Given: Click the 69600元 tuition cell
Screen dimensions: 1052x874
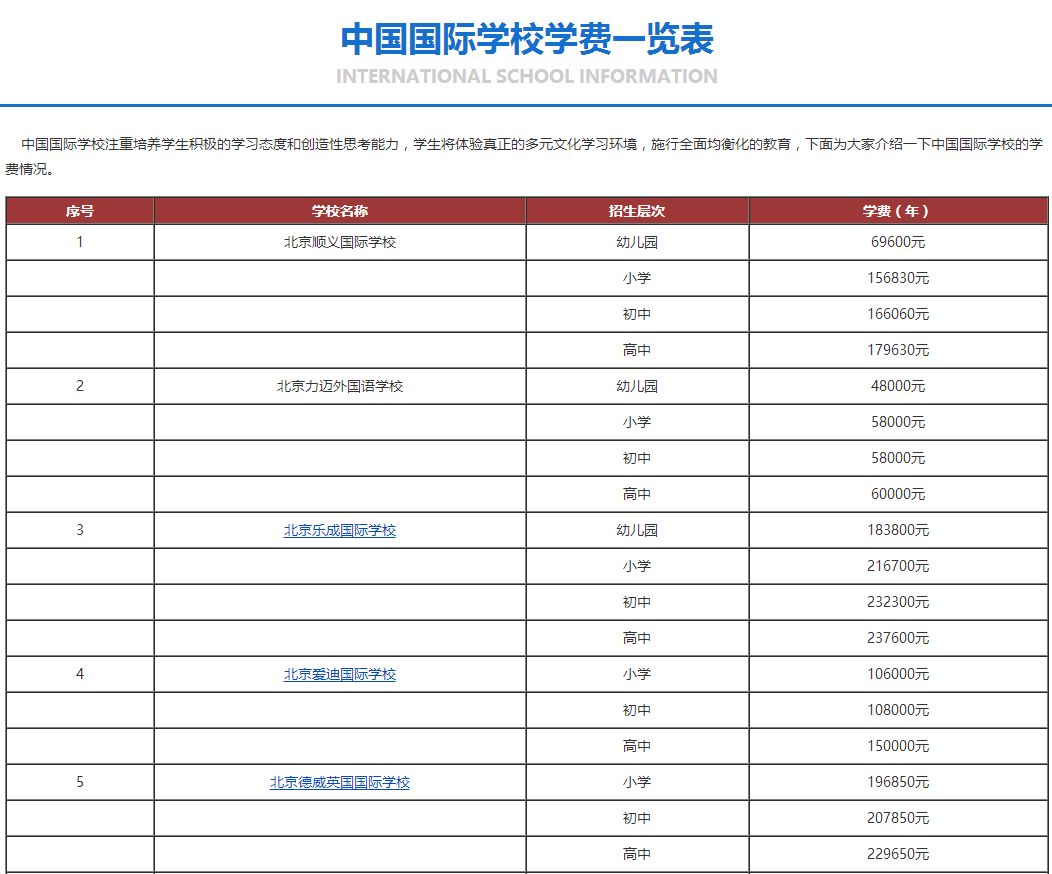Looking at the screenshot, I should pyautogui.click(x=898, y=242).
